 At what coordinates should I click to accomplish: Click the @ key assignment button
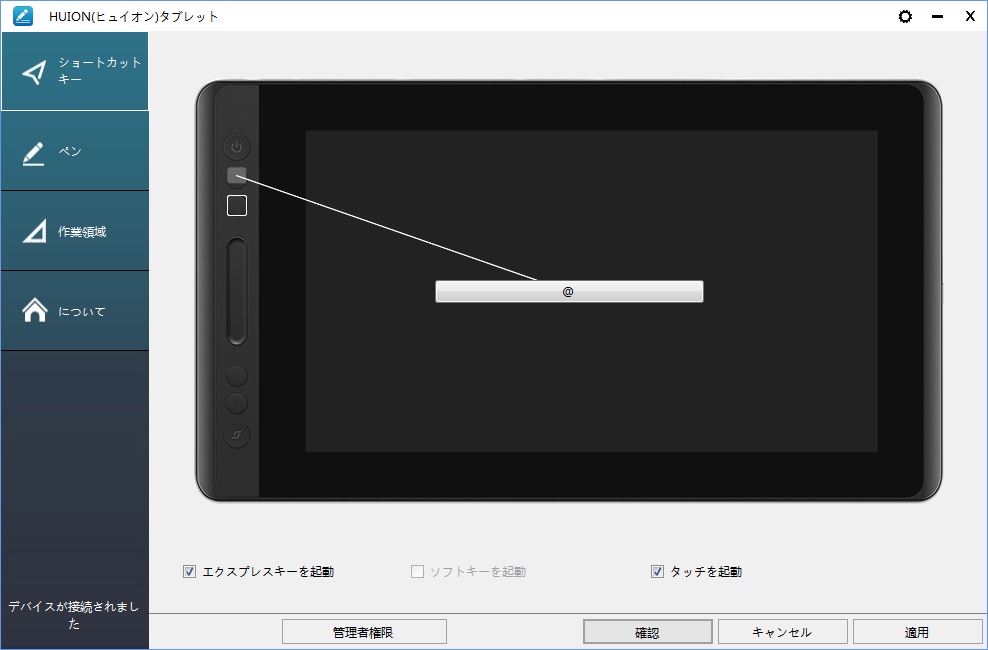(x=569, y=292)
